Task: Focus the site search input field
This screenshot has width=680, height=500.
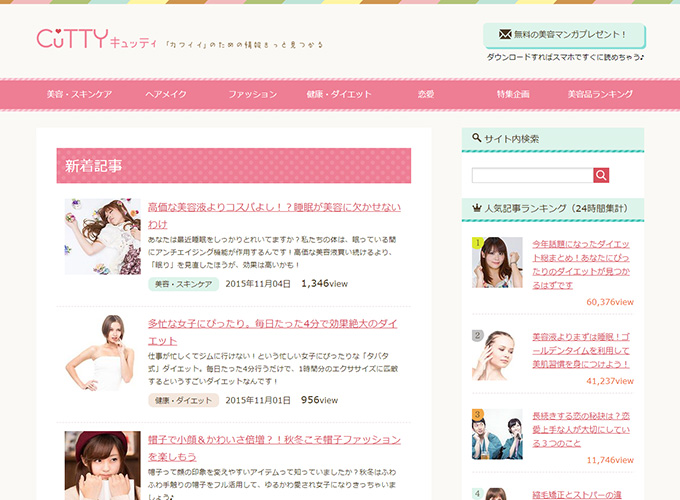Action: 533,175
